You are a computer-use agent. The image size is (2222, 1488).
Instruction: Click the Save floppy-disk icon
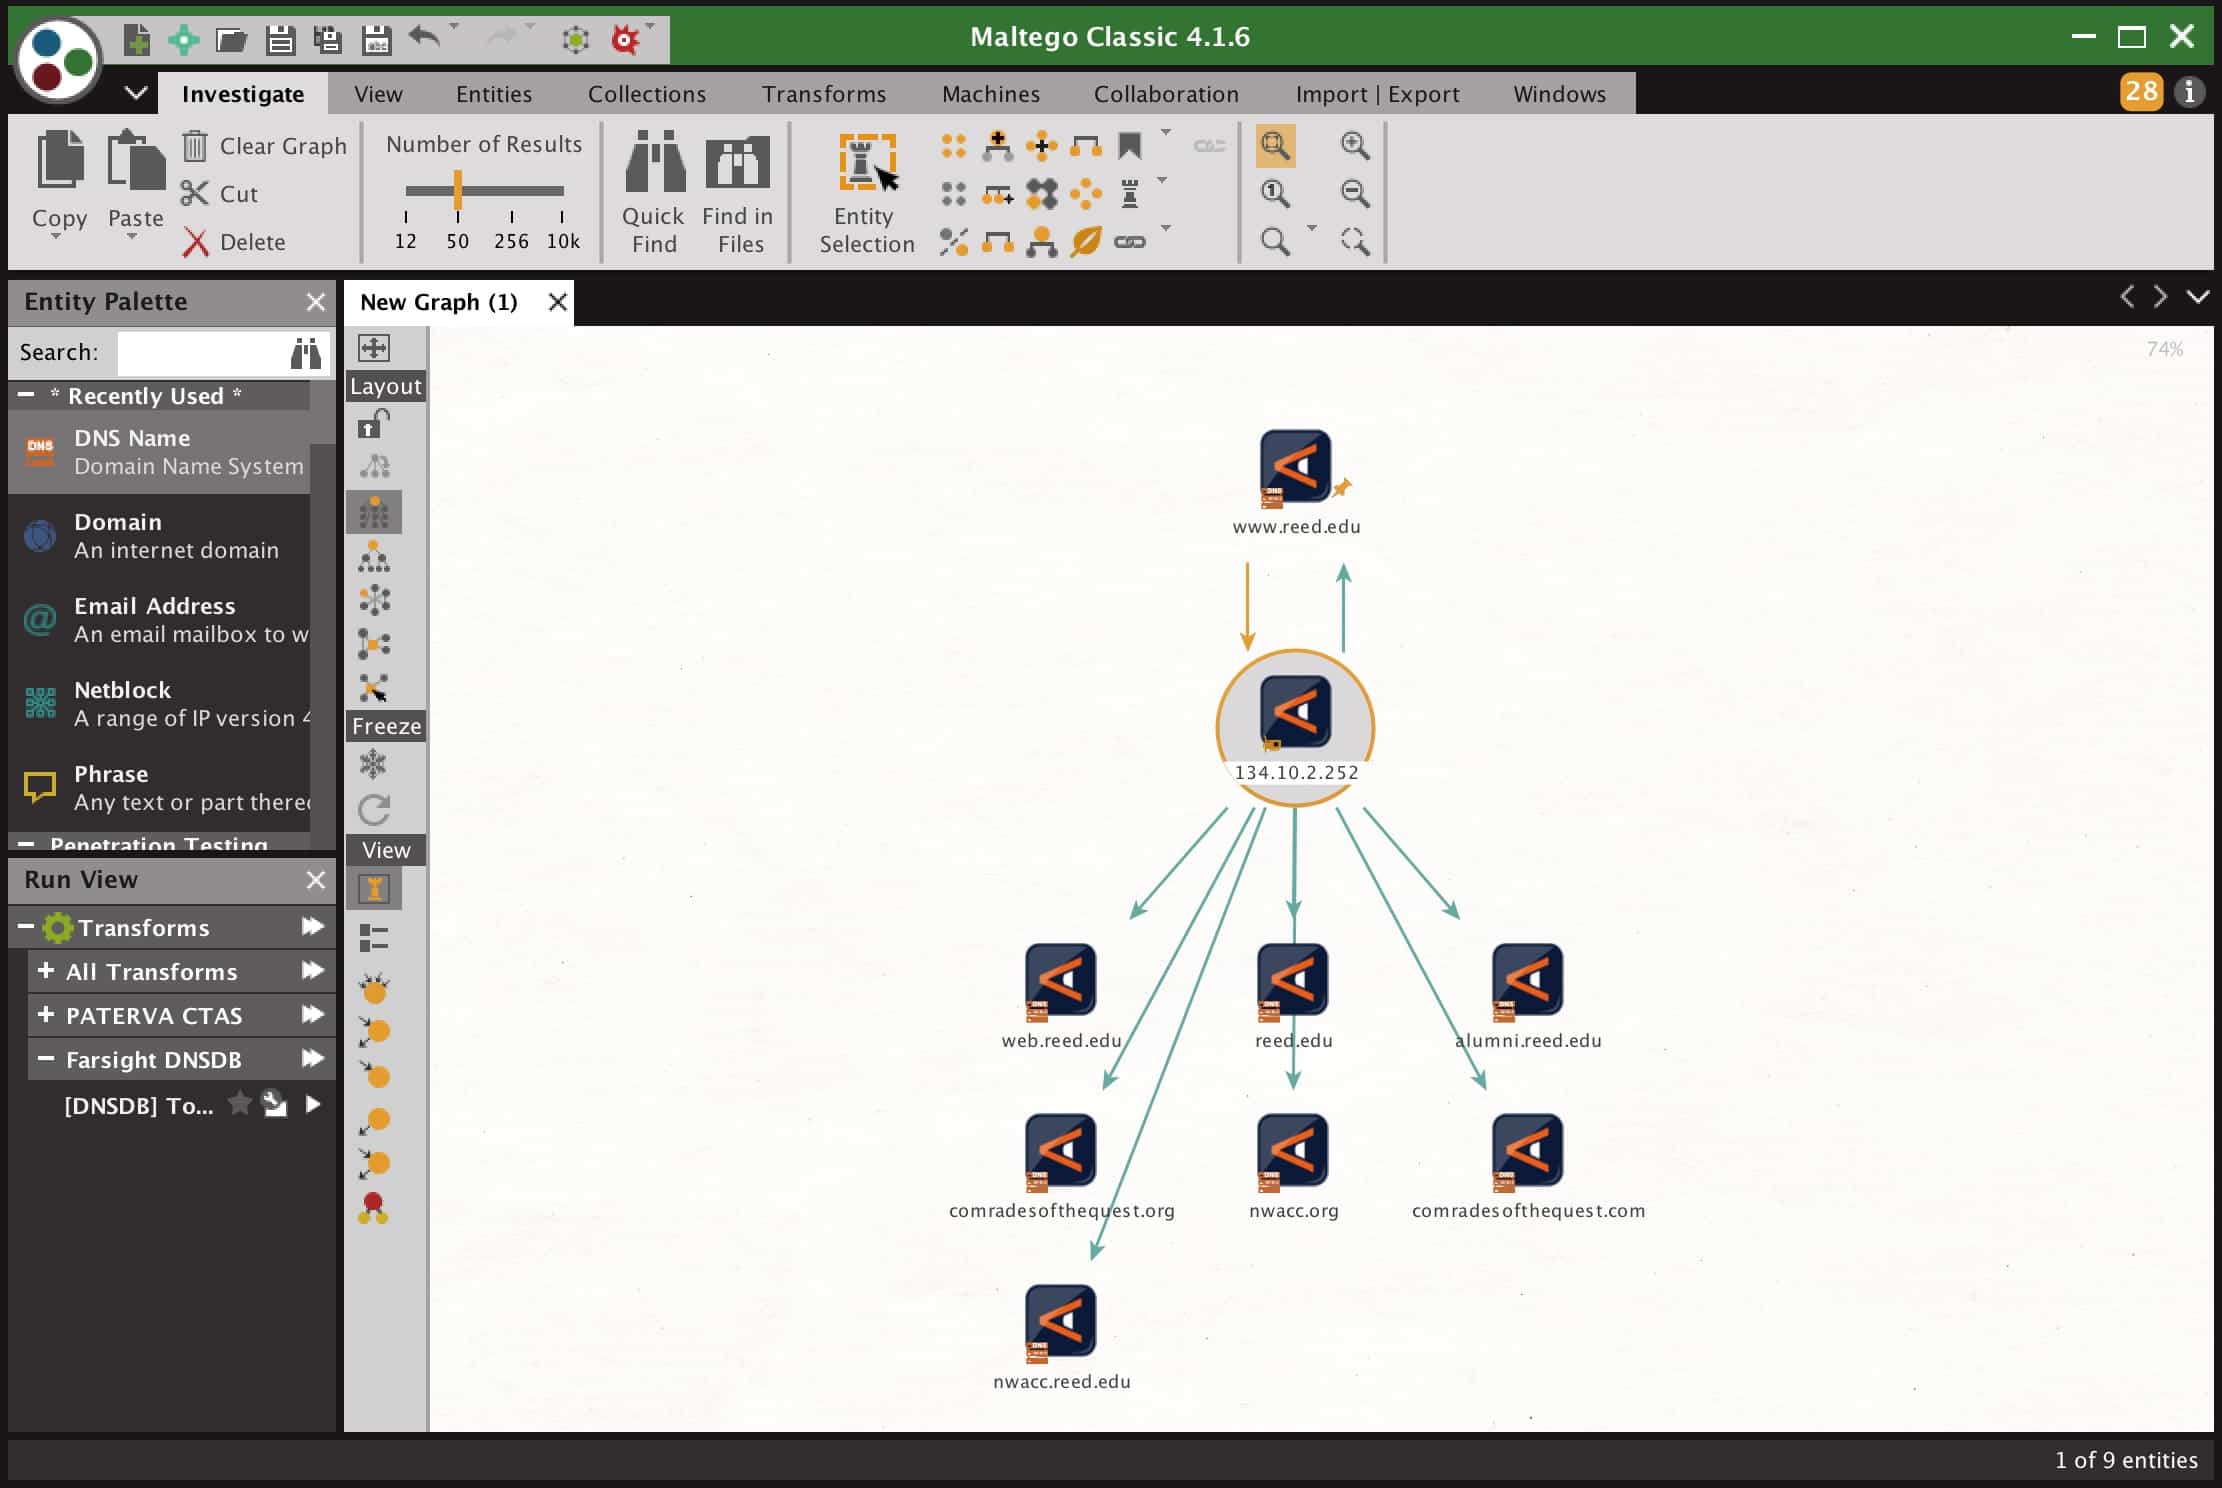click(280, 39)
